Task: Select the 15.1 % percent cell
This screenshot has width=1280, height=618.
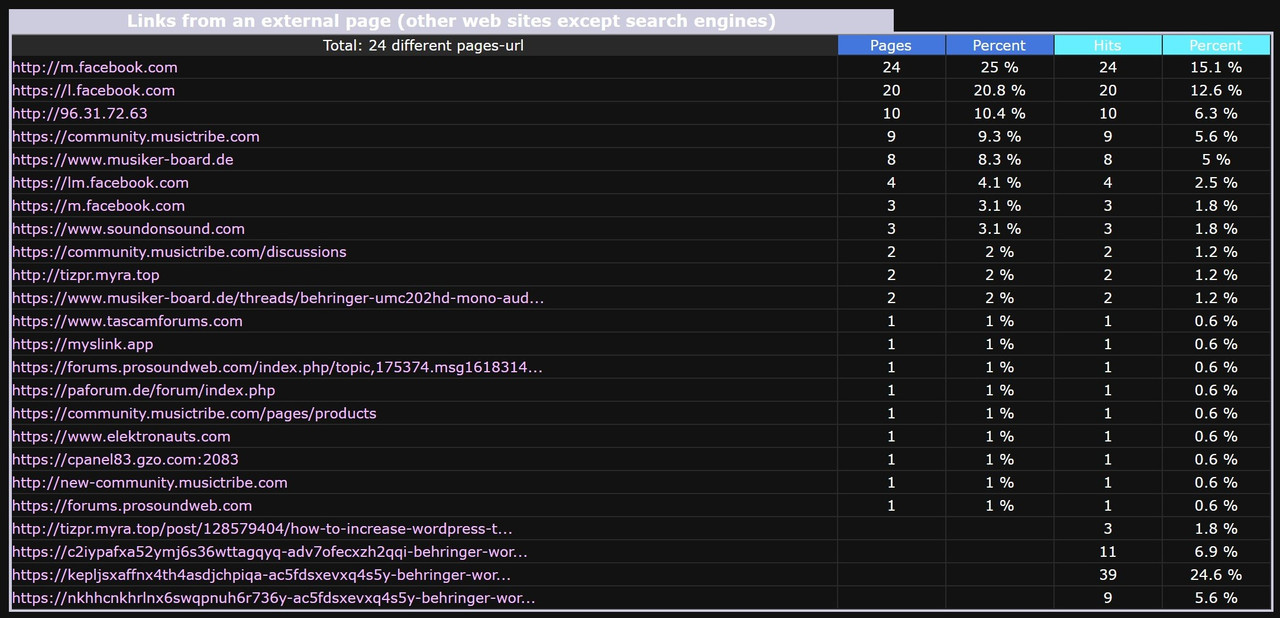Action: 1216,67
